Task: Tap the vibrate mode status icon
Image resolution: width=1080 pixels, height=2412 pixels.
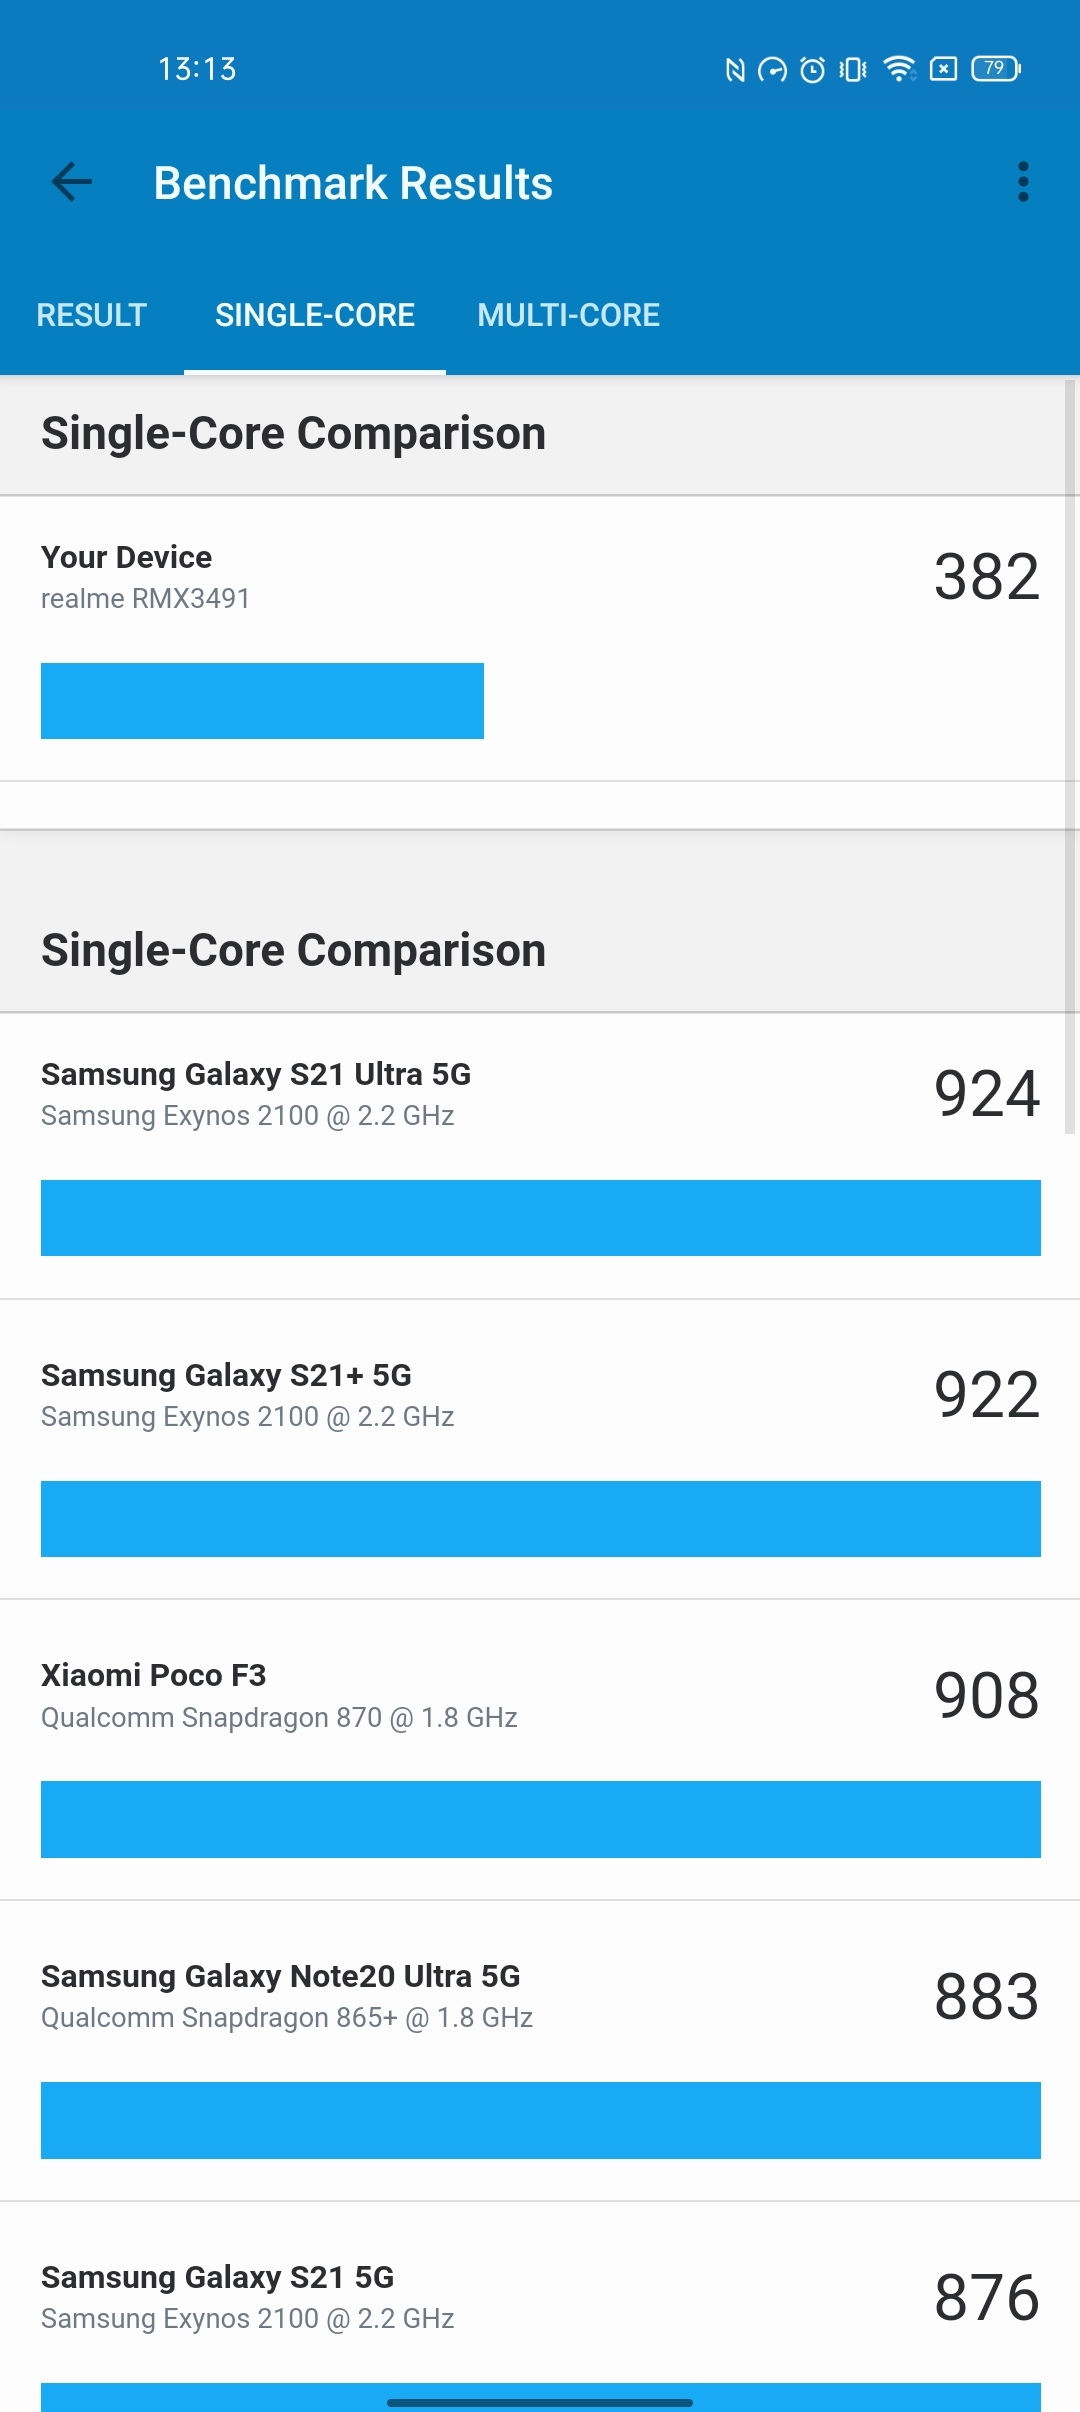Action: [853, 69]
